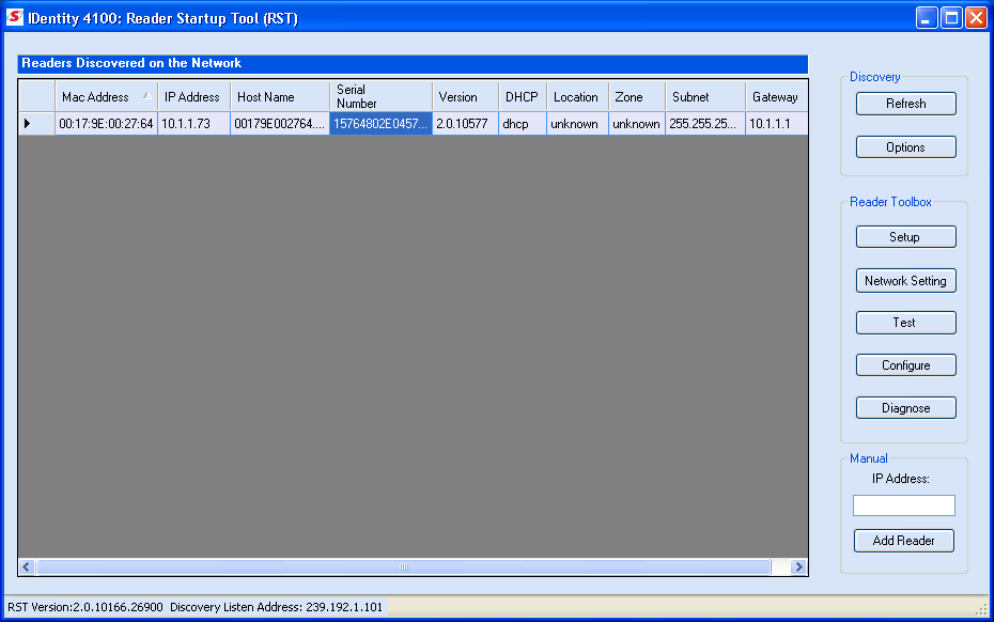The image size is (994, 622).
Task: Select the IP cell 10.1.1.73
Action: click(194, 124)
